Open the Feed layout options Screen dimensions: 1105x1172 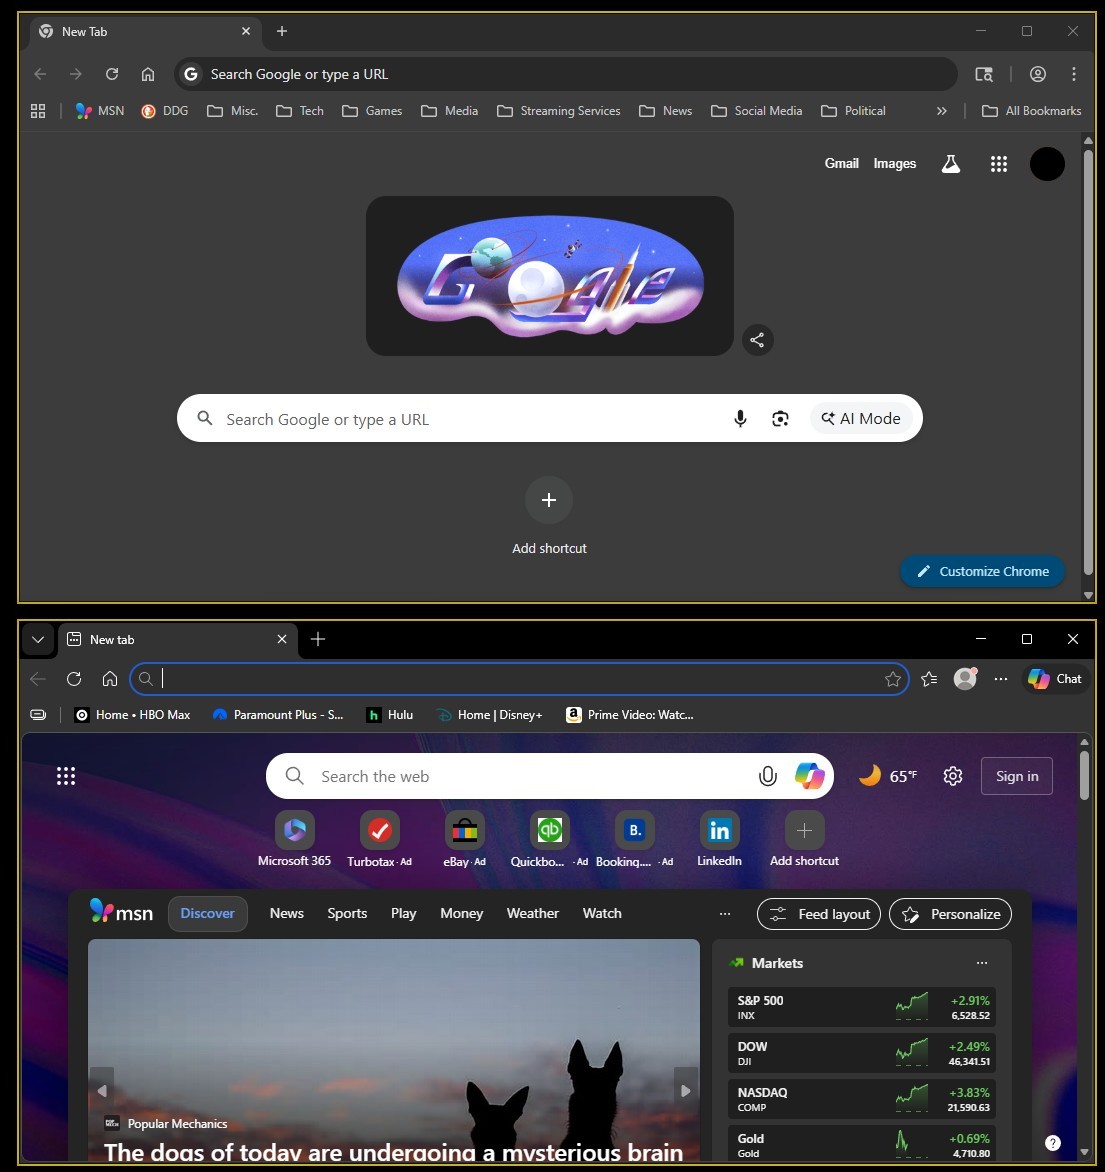pos(819,914)
